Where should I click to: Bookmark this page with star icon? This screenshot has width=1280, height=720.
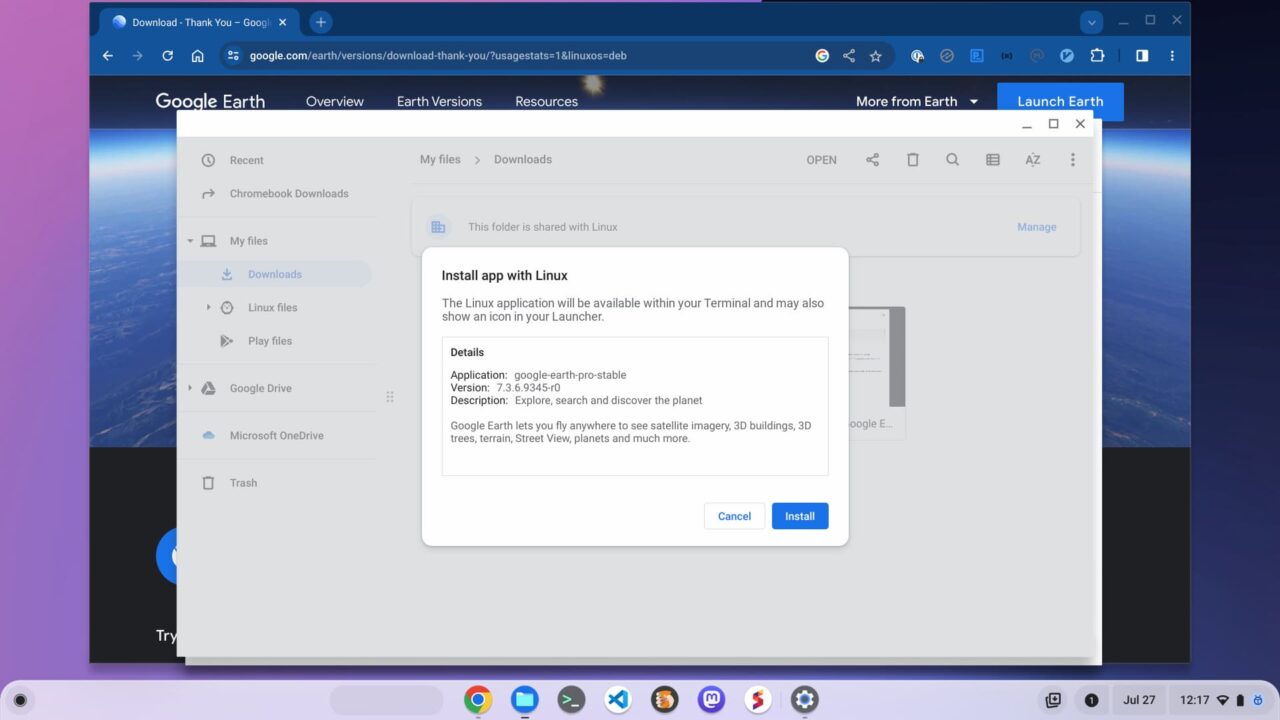876,56
